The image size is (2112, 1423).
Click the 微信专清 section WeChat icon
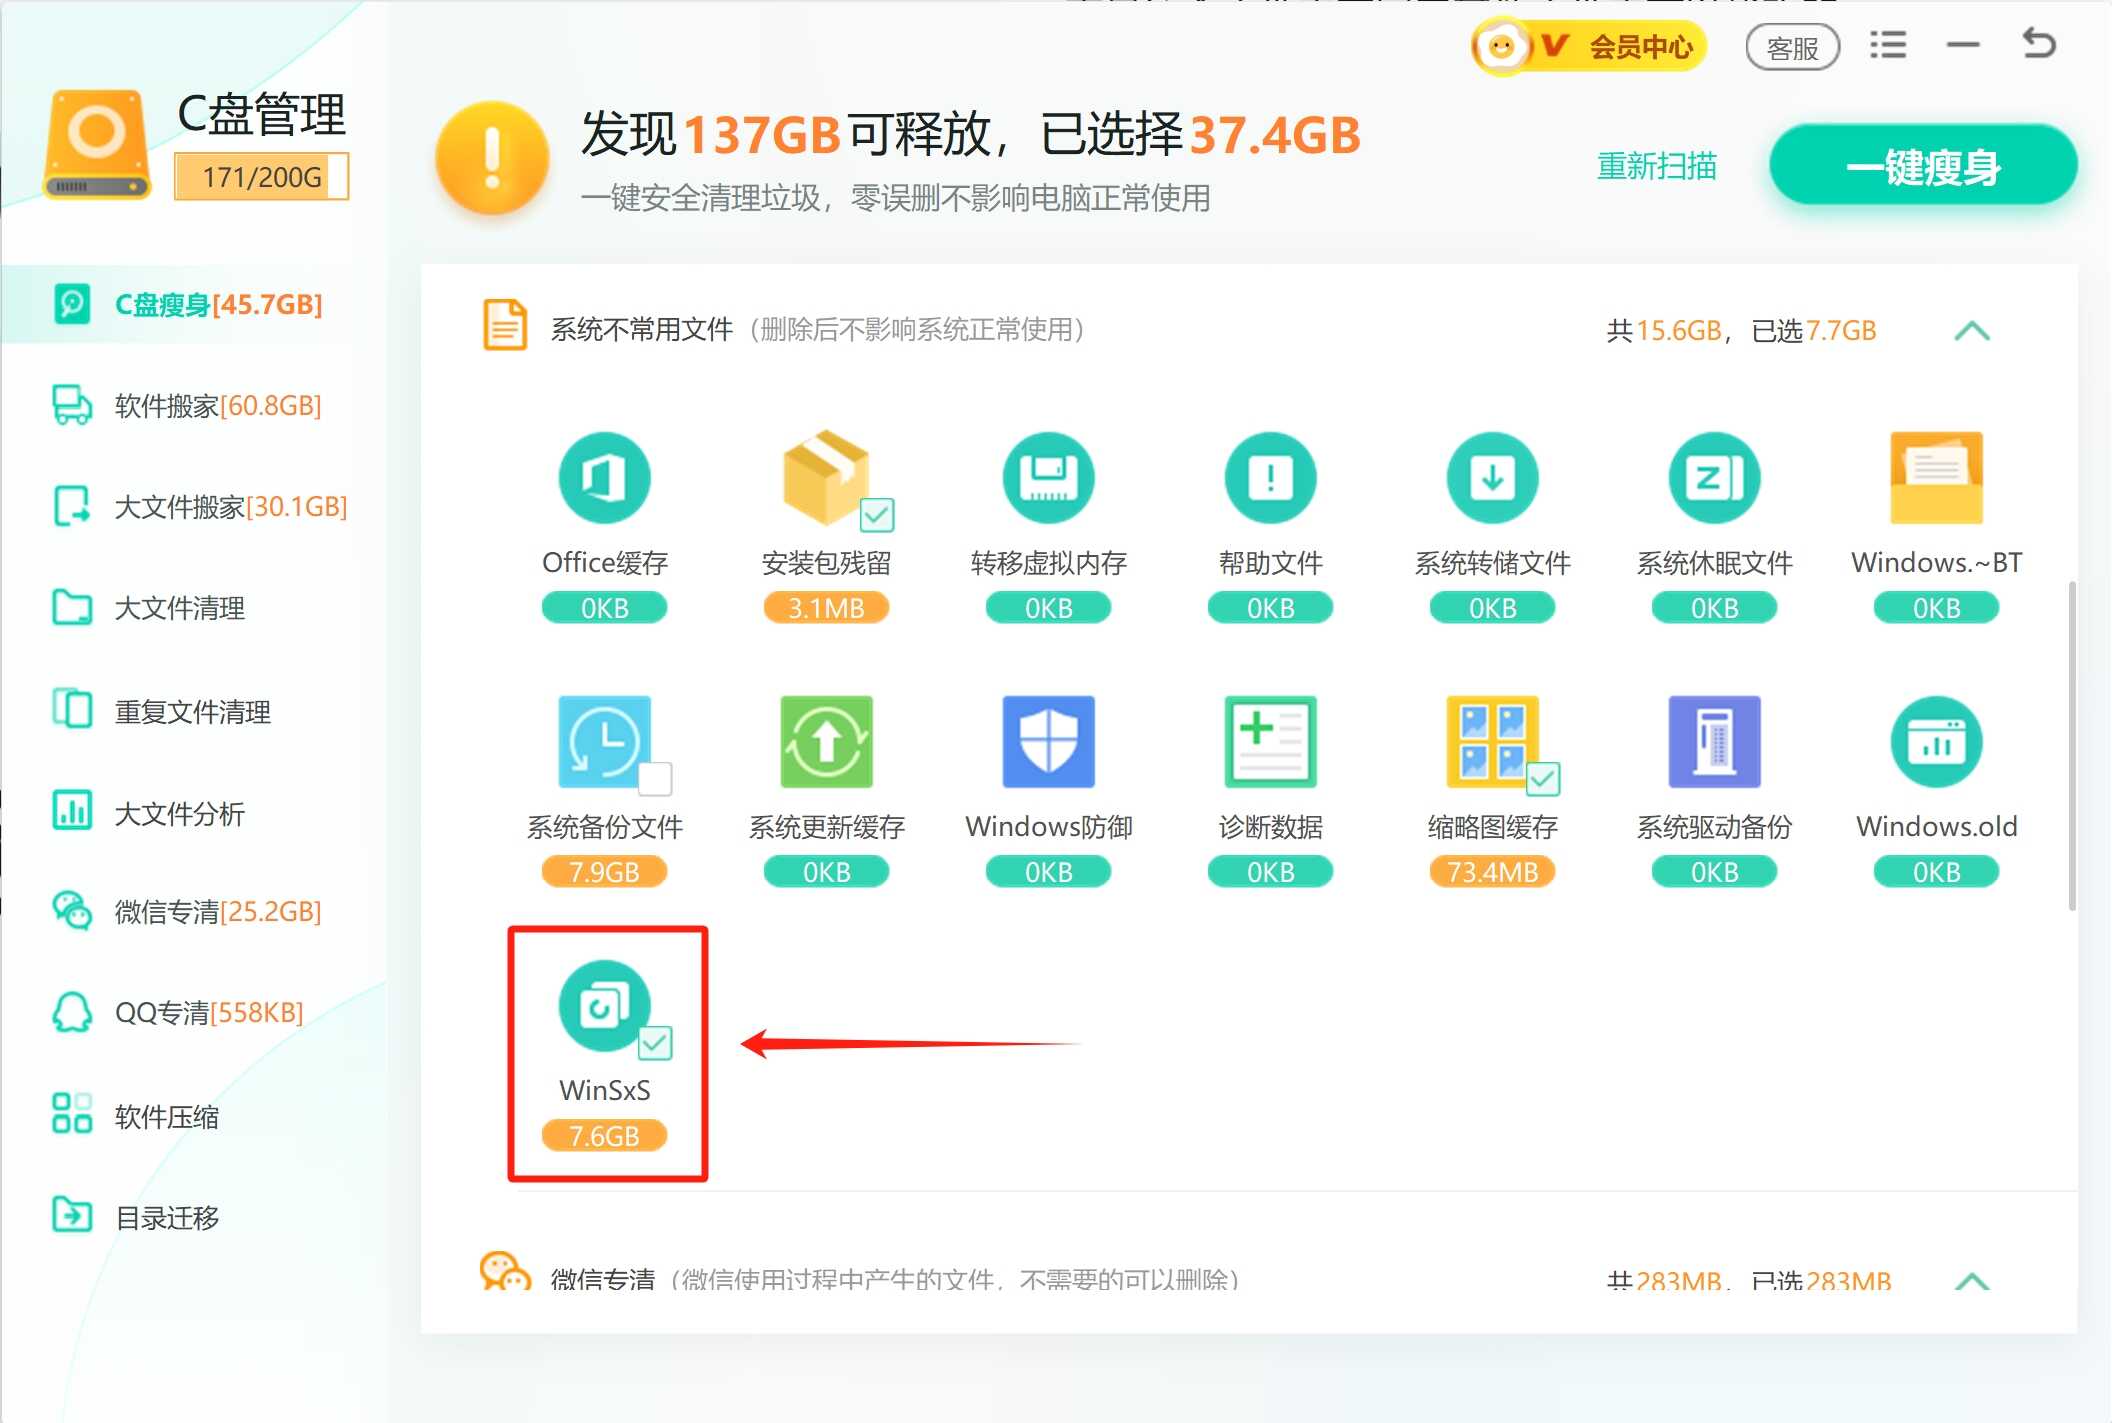tap(505, 1272)
